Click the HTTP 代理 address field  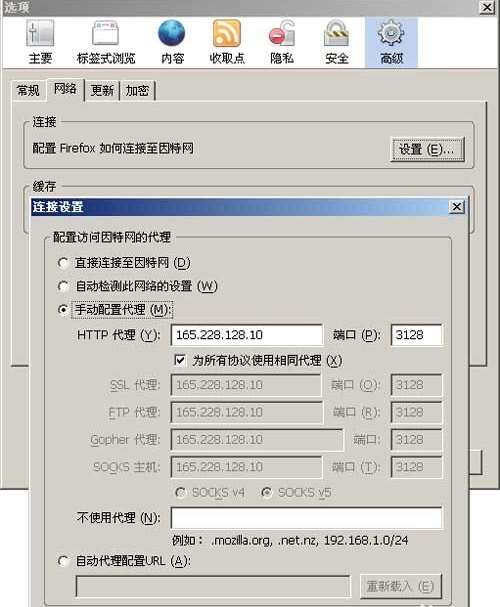(247, 335)
